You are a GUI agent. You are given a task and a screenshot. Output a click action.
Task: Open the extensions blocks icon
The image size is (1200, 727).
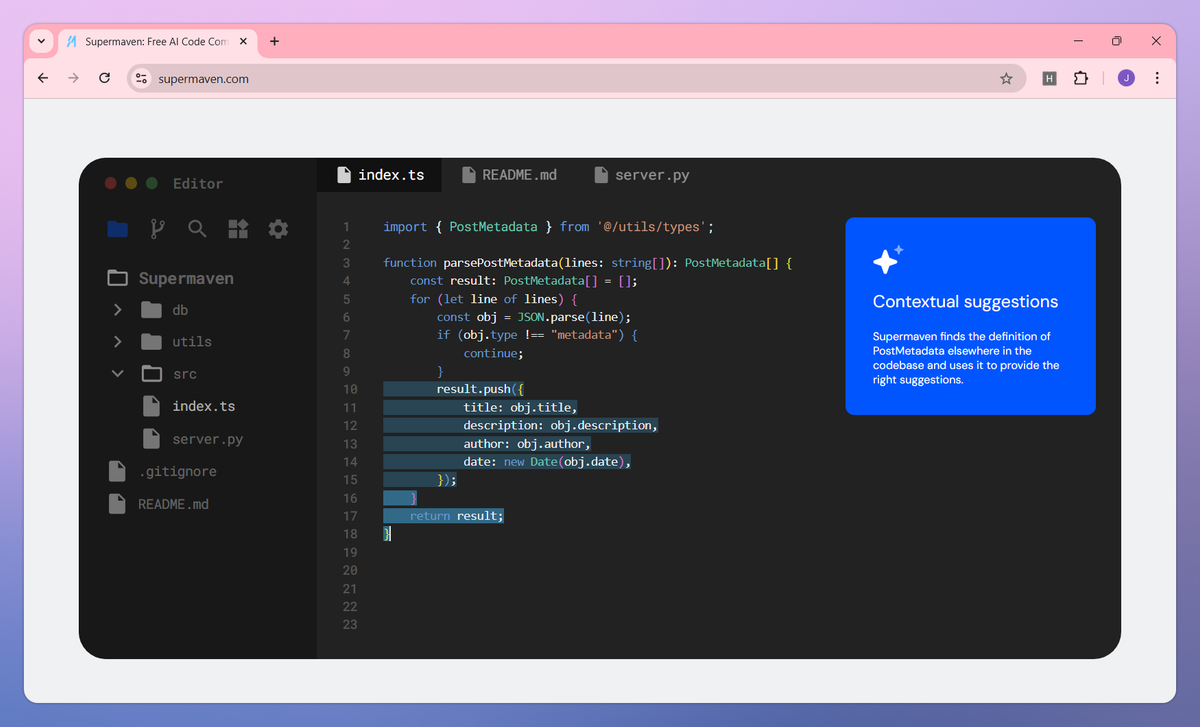tap(238, 229)
